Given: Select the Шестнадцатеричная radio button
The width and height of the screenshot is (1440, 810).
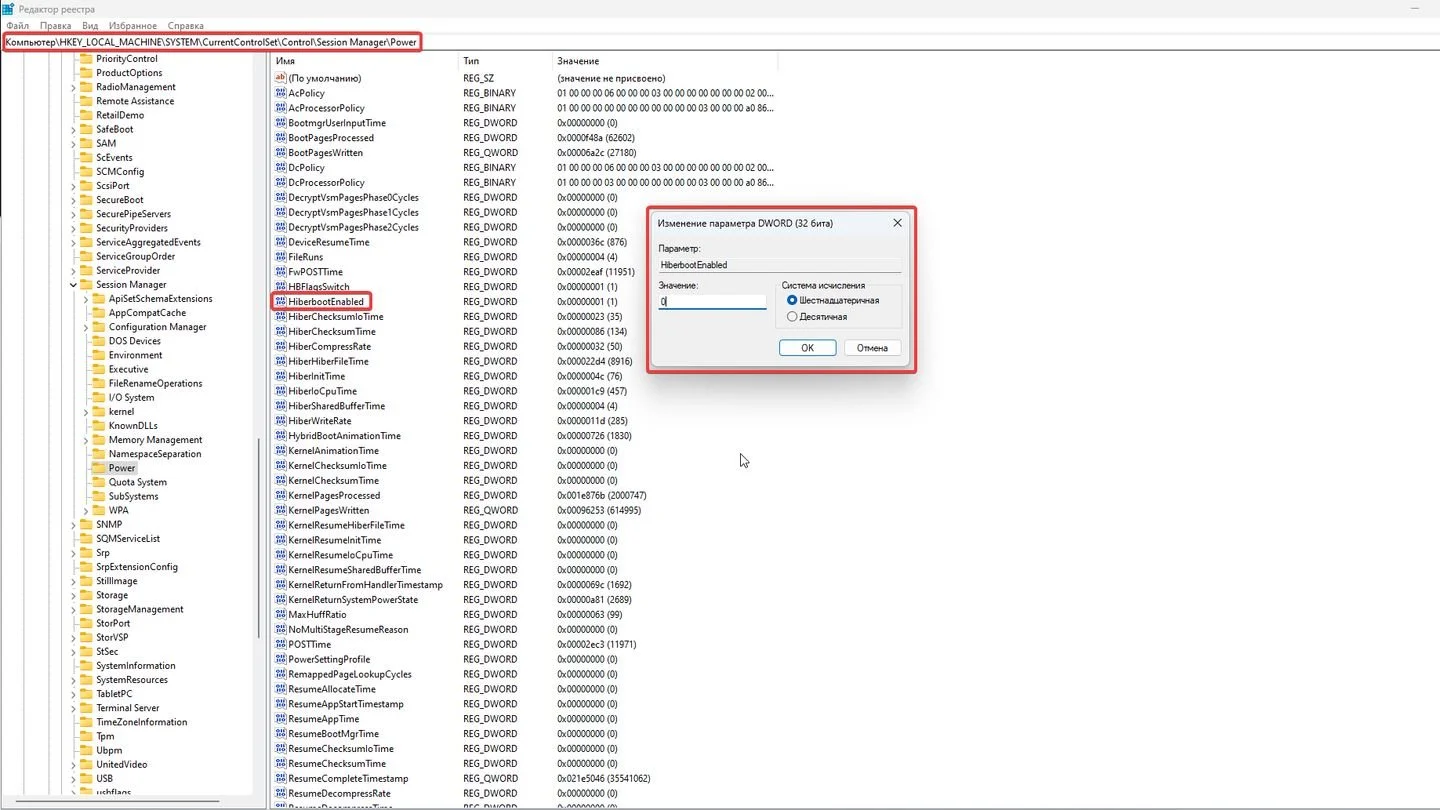Looking at the screenshot, I should point(793,300).
